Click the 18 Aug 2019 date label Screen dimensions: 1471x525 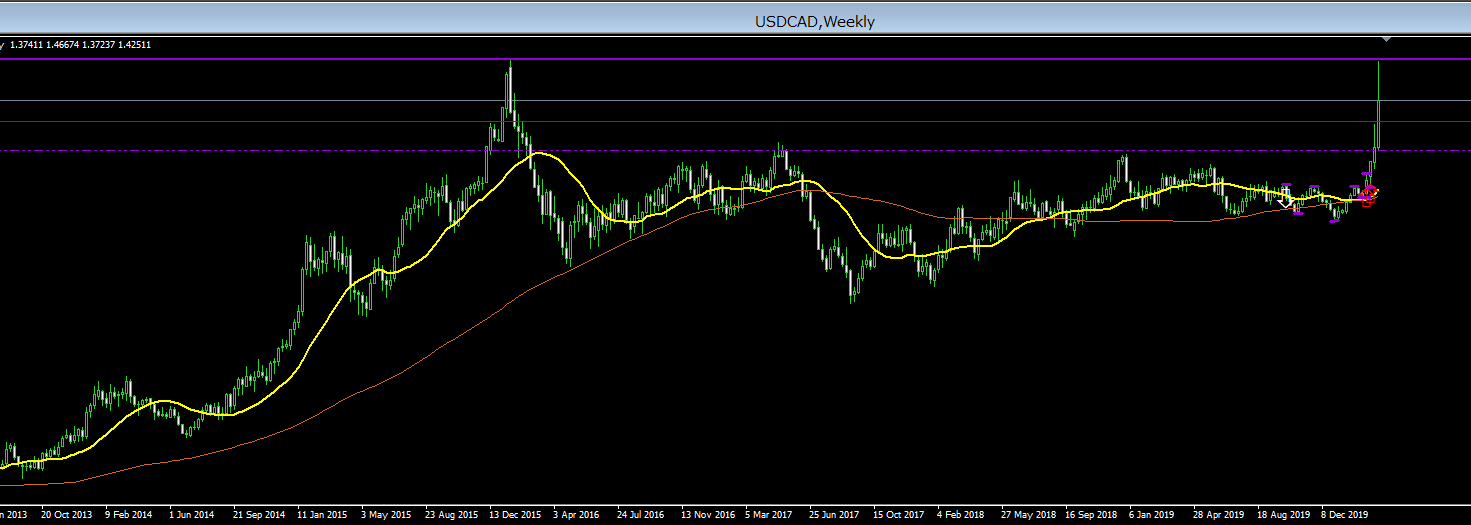point(1284,515)
